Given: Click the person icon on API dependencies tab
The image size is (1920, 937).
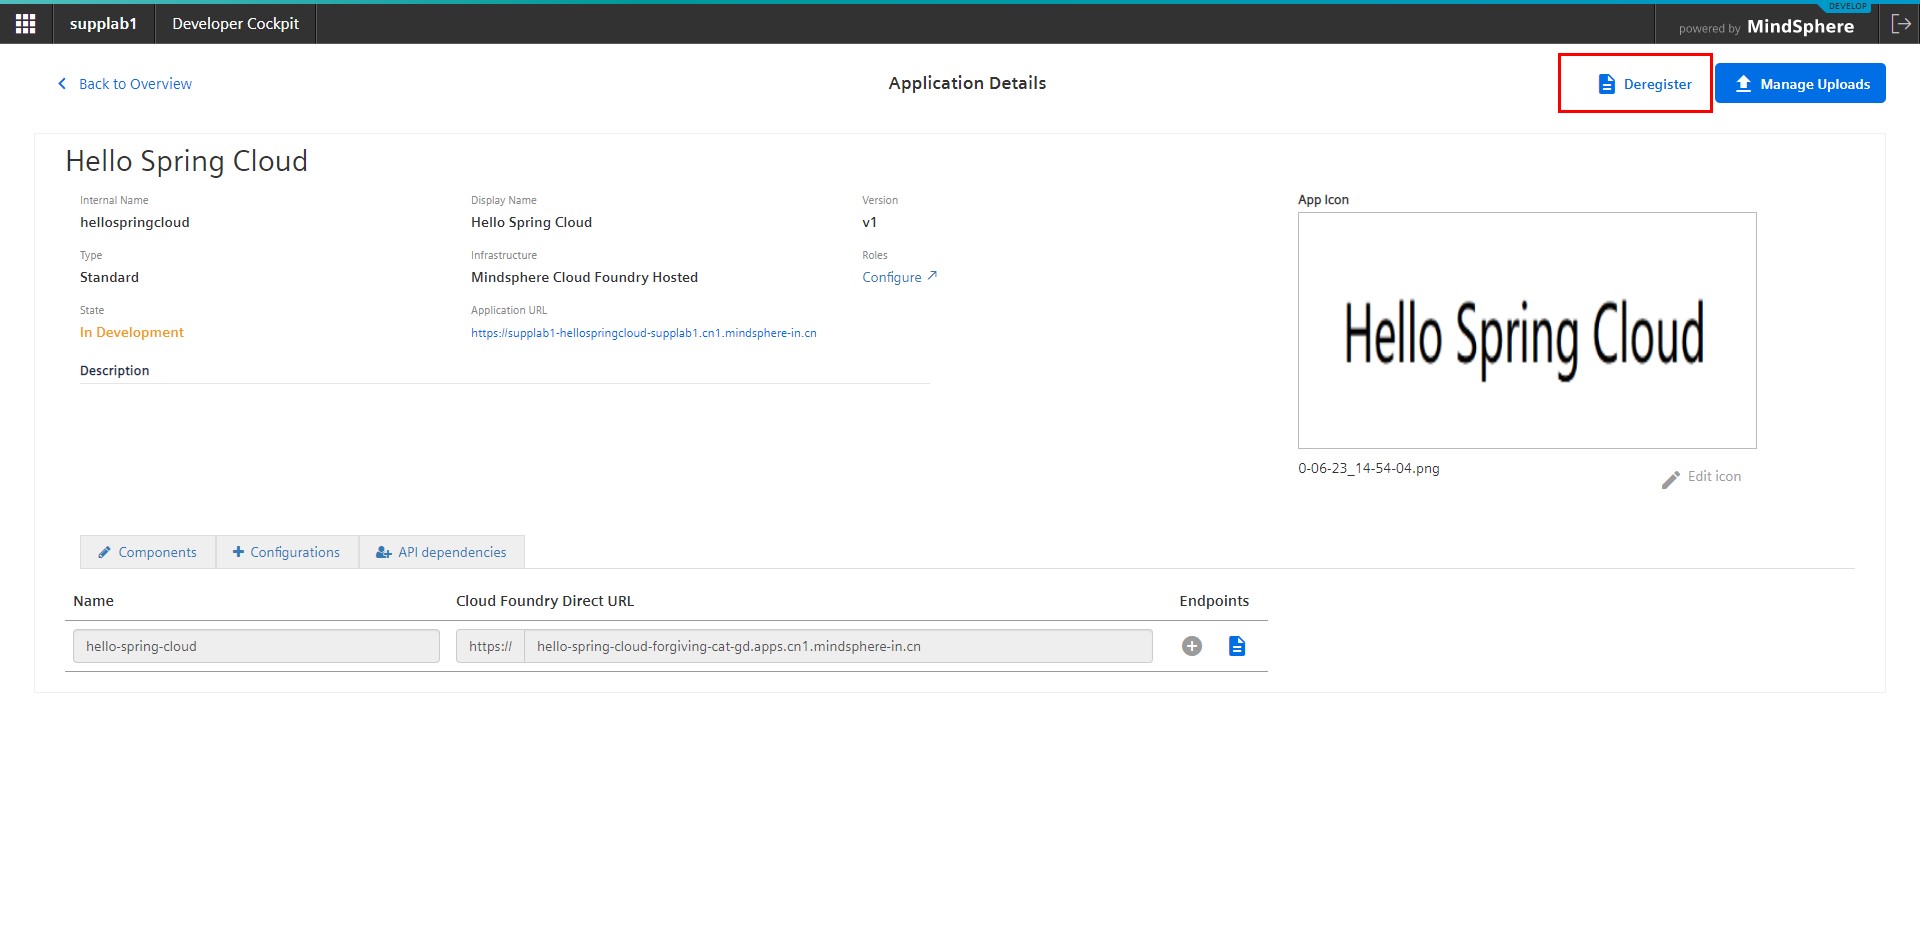Looking at the screenshot, I should [383, 551].
